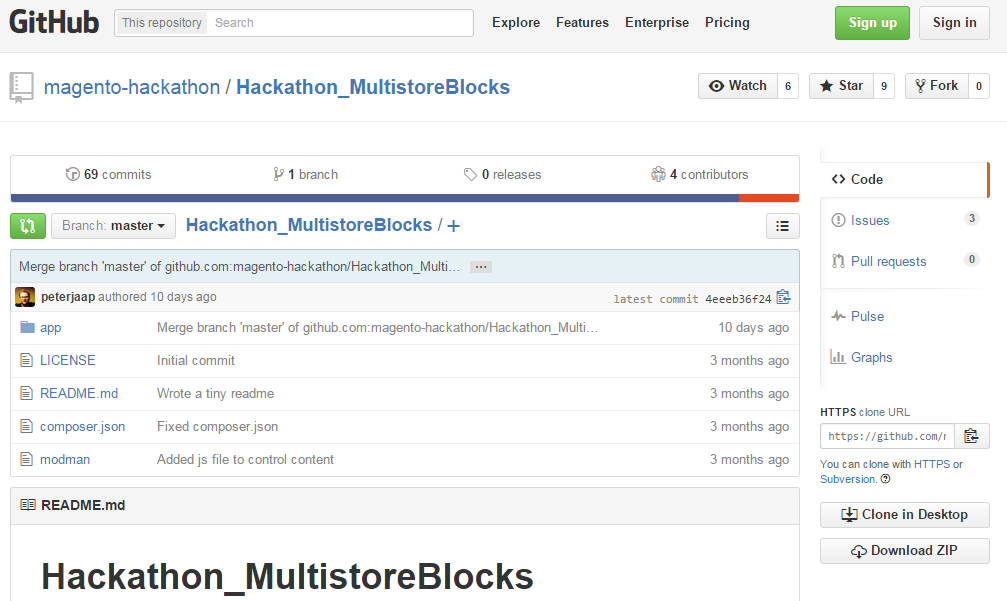Switch clone protocol via HTTPS link
The image size is (1007, 601).
click(x=932, y=464)
